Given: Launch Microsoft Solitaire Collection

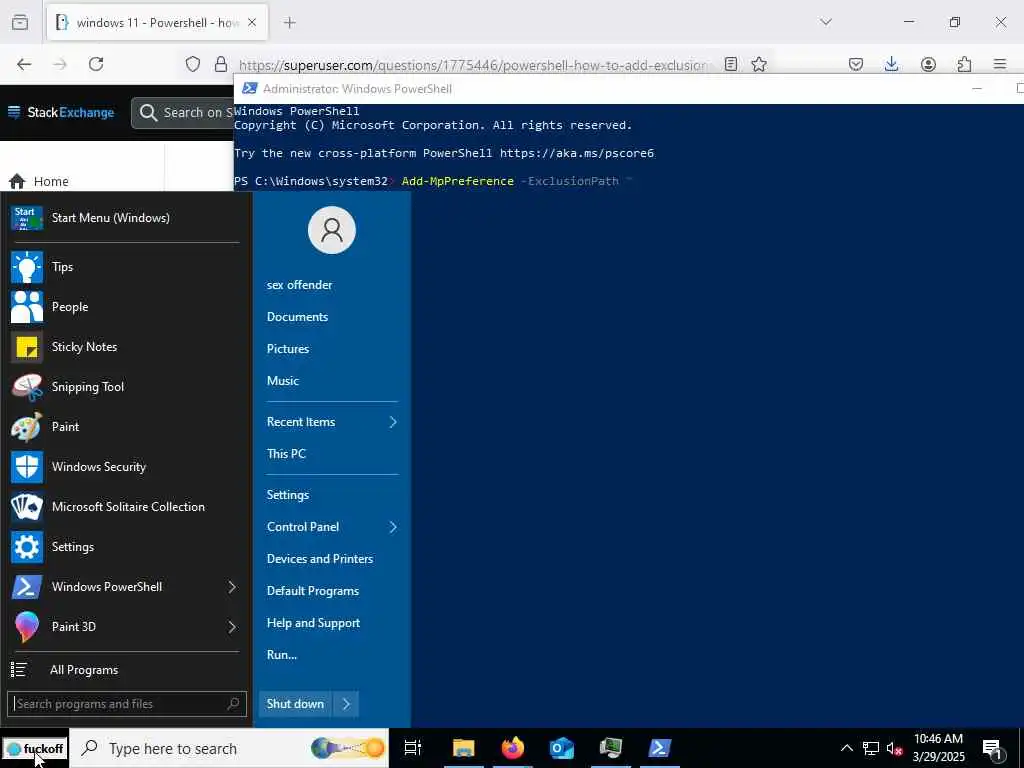Looking at the screenshot, I should (x=124, y=507).
